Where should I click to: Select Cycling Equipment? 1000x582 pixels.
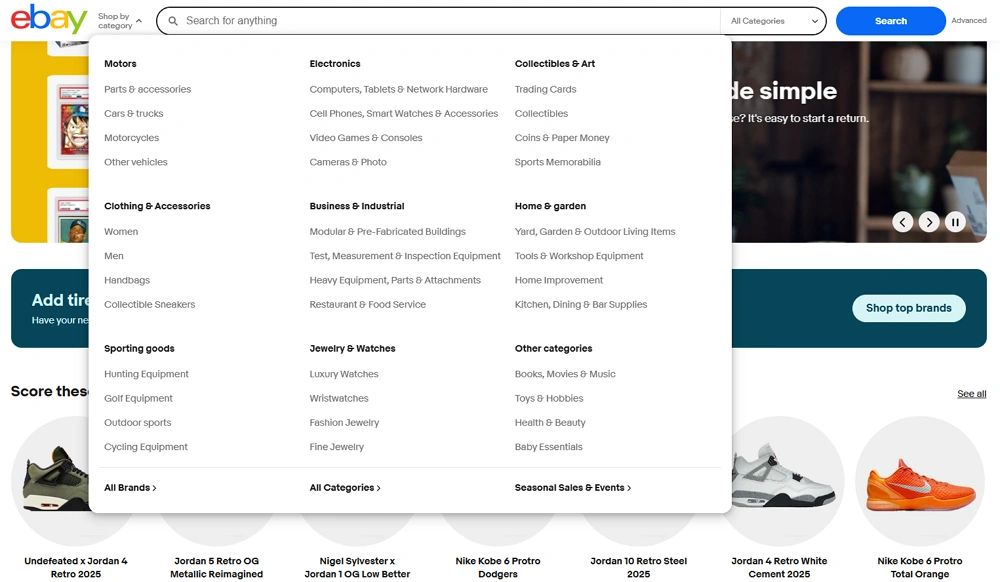[145, 447]
